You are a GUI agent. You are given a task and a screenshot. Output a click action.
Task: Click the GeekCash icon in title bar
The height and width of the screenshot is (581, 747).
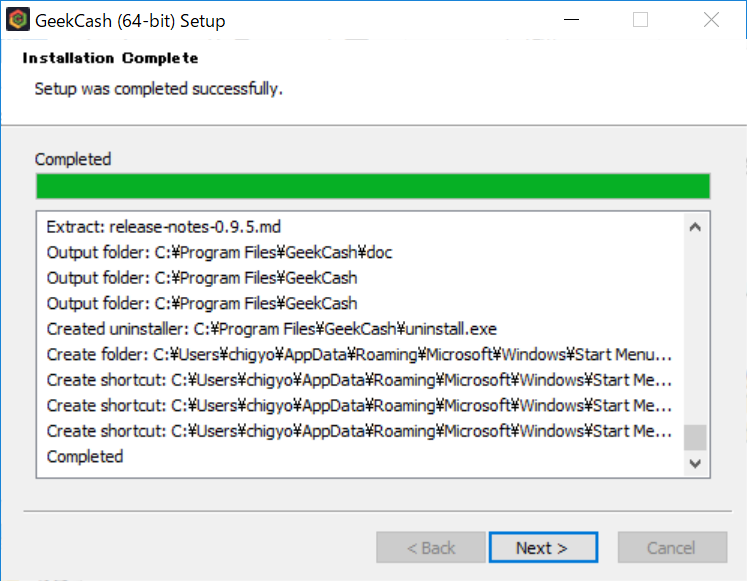[17, 20]
